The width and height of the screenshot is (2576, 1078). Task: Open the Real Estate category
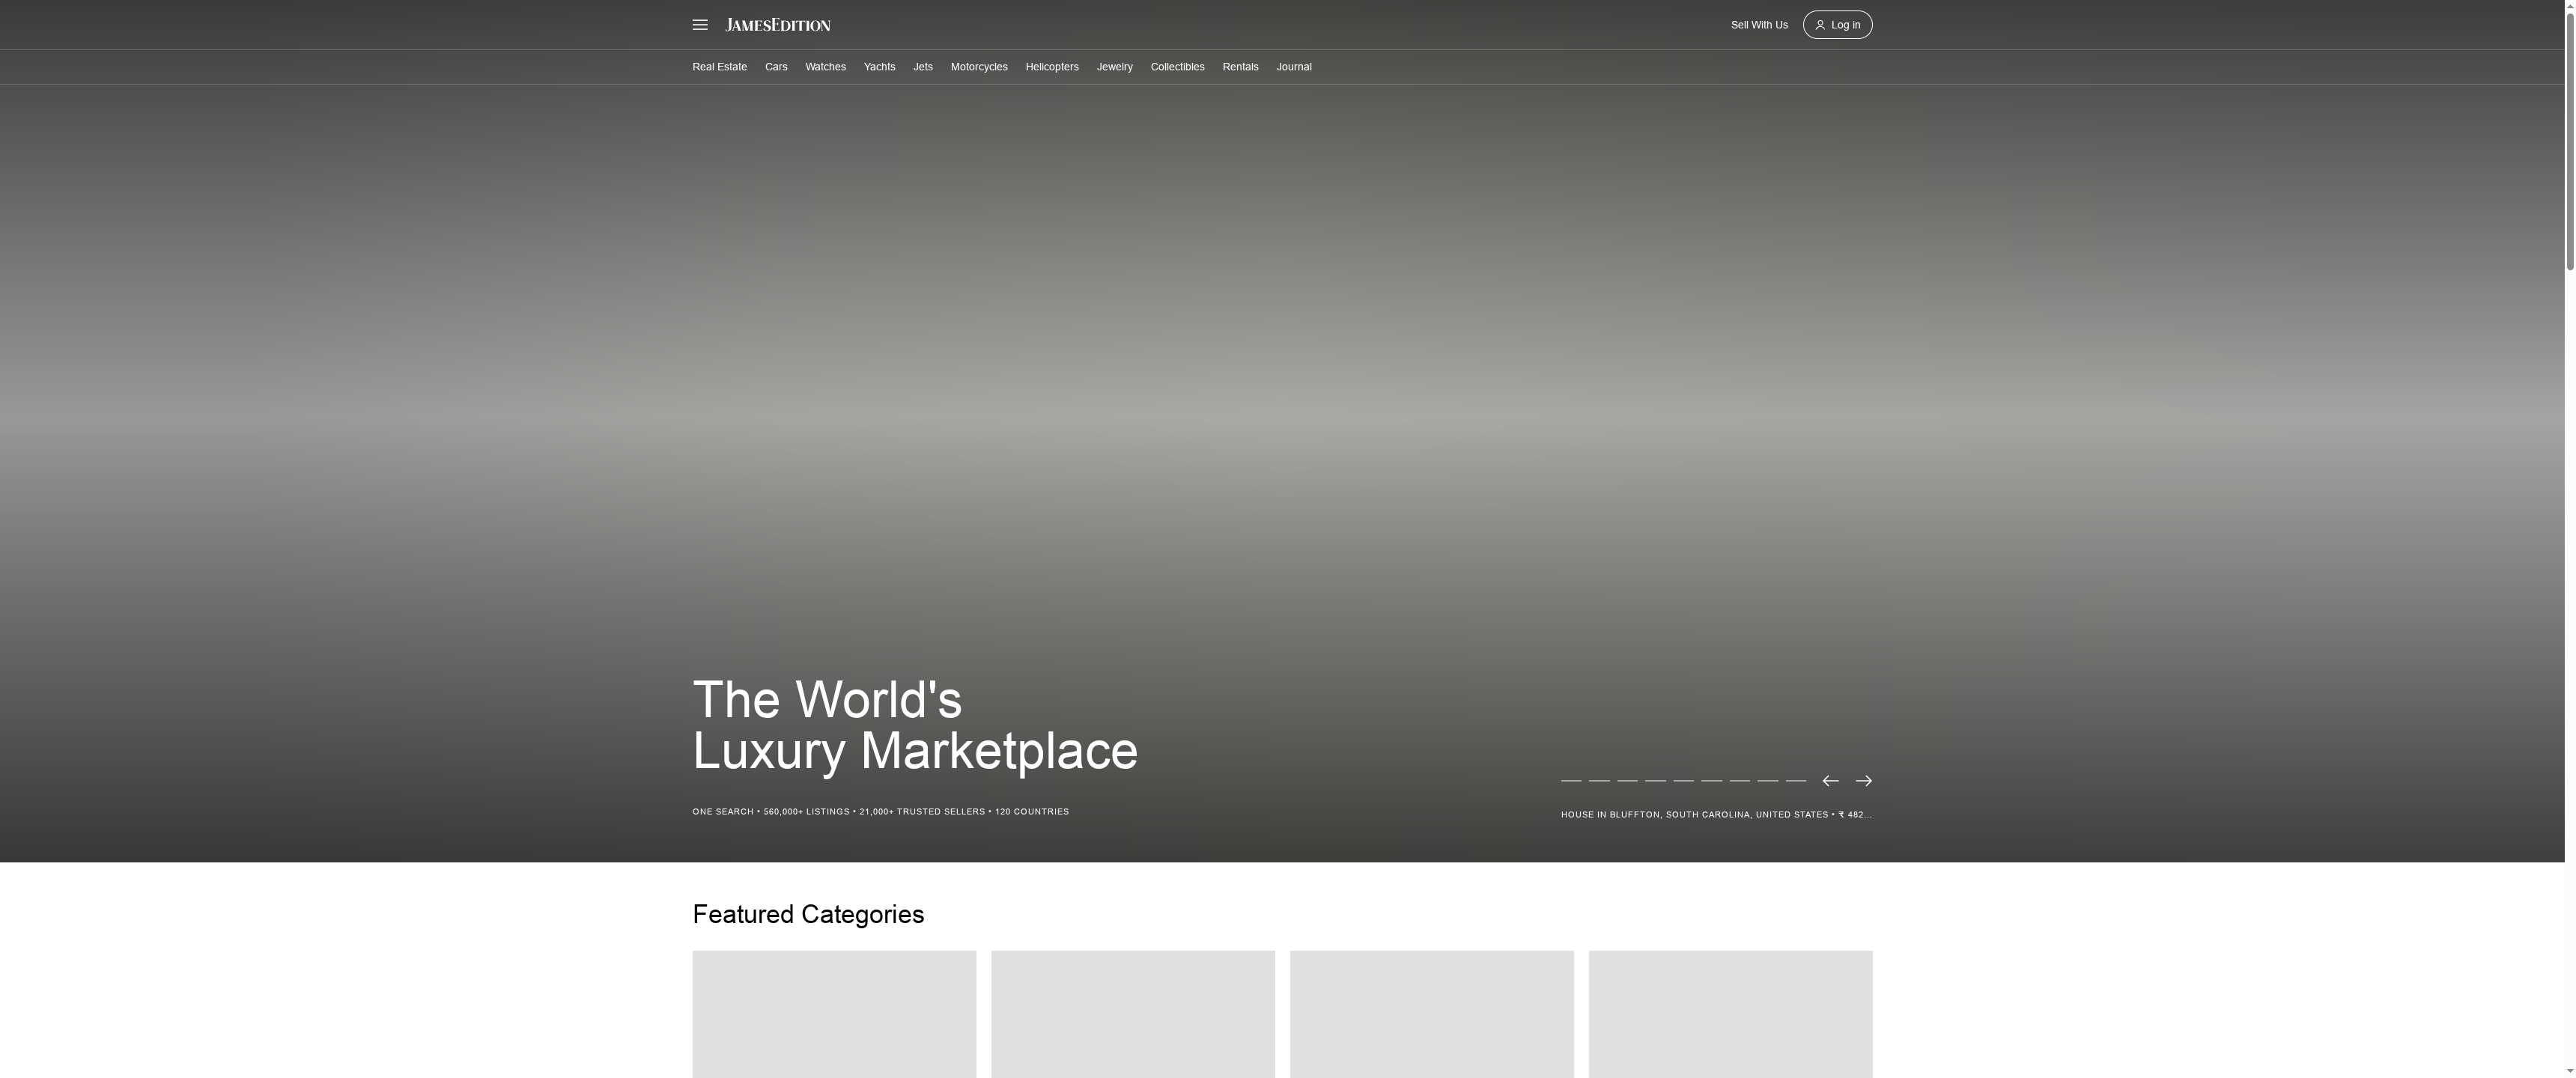(719, 67)
